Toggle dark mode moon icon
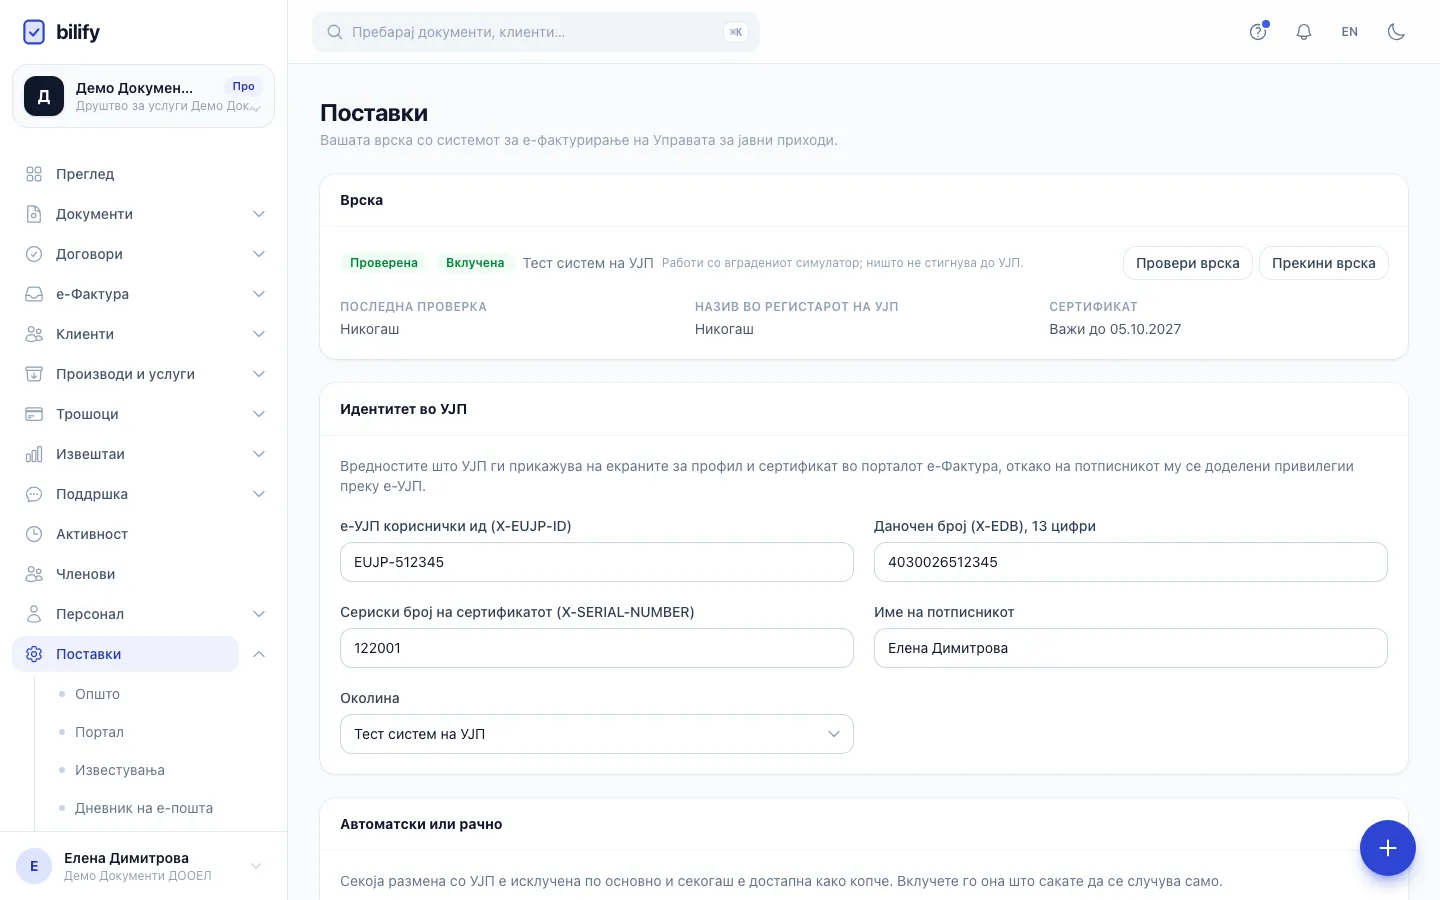1440x900 pixels. (1396, 32)
